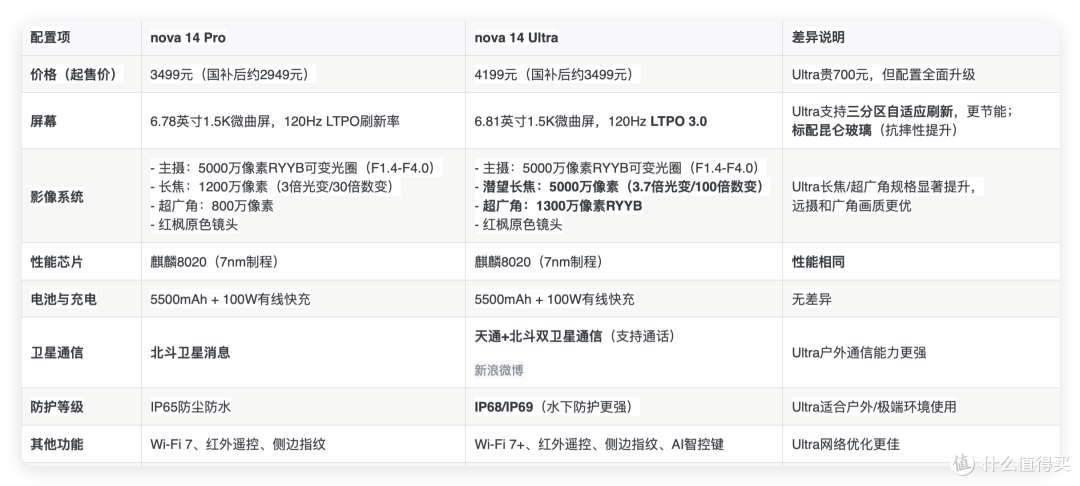1080x486 pixels.
Task: Select the 'IP65防尘防水' cell
Action: (191, 407)
